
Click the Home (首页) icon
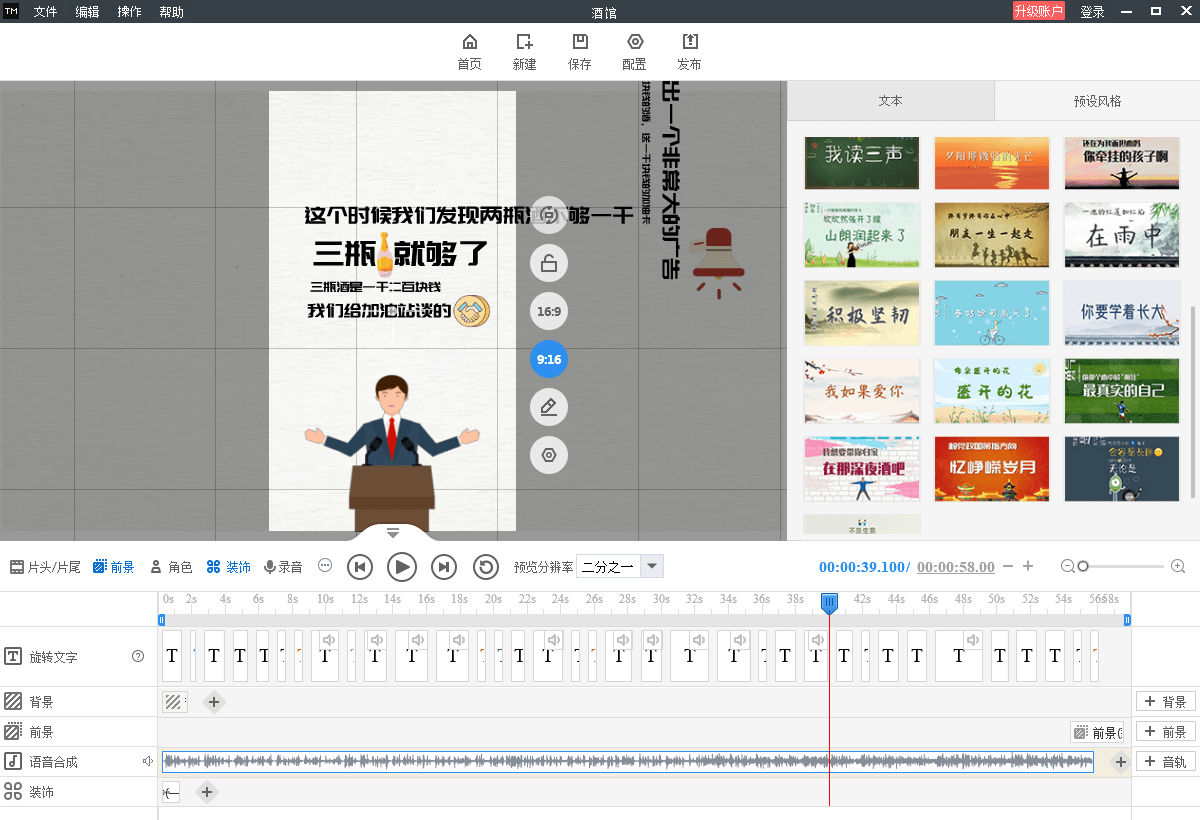(x=469, y=42)
